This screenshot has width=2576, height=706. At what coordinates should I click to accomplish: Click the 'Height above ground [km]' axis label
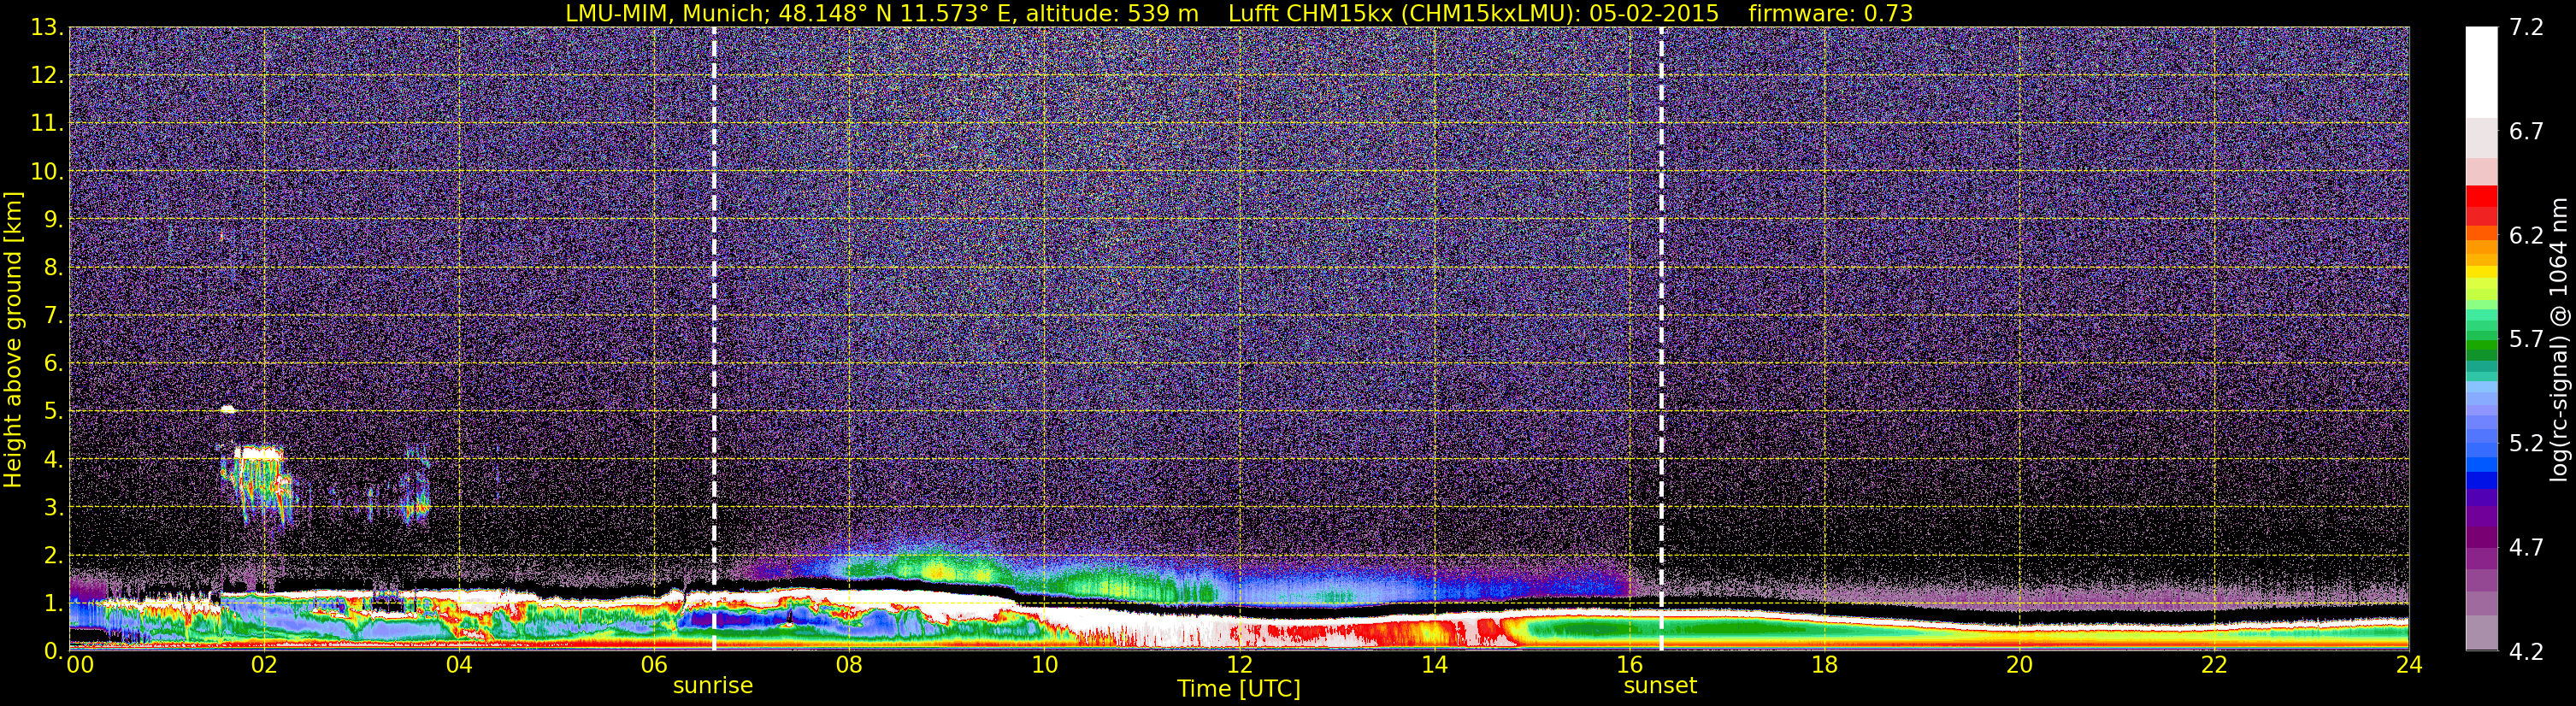tap(13, 339)
